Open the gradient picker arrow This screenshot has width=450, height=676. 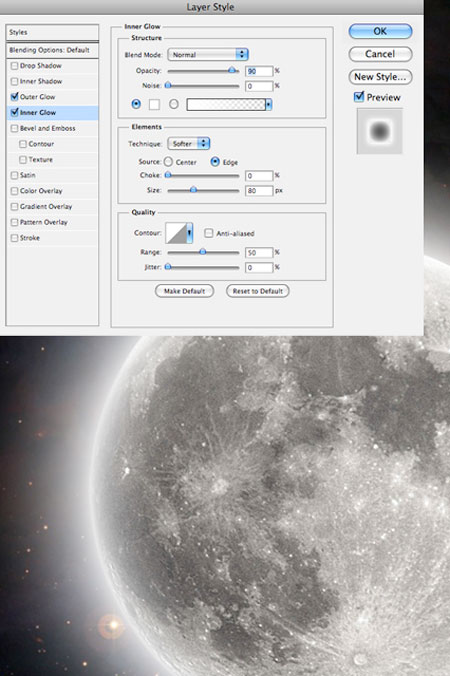[269, 104]
